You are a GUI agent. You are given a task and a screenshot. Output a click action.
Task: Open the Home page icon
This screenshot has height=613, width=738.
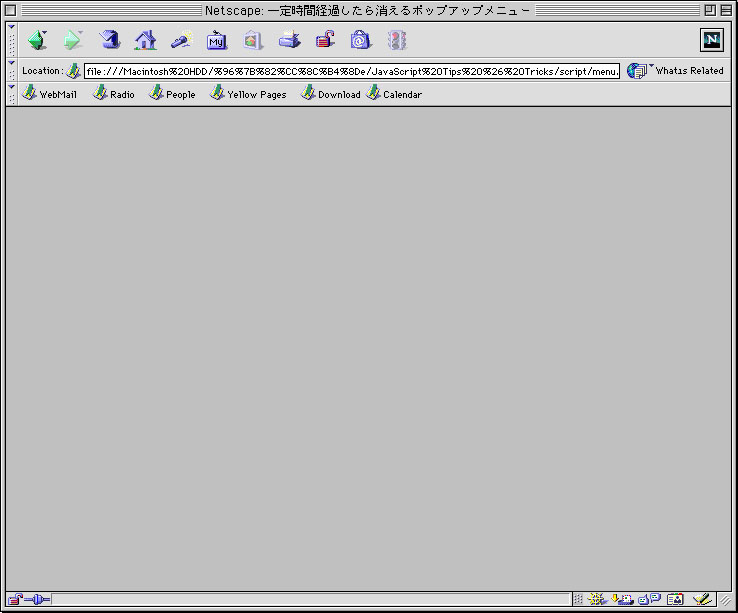point(145,40)
